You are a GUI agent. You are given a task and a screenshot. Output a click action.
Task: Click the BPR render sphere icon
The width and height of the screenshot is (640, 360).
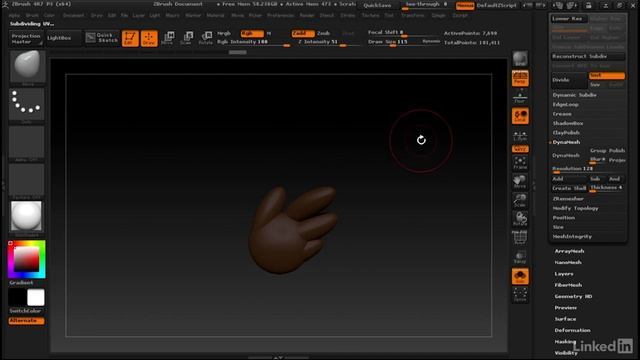point(520,59)
